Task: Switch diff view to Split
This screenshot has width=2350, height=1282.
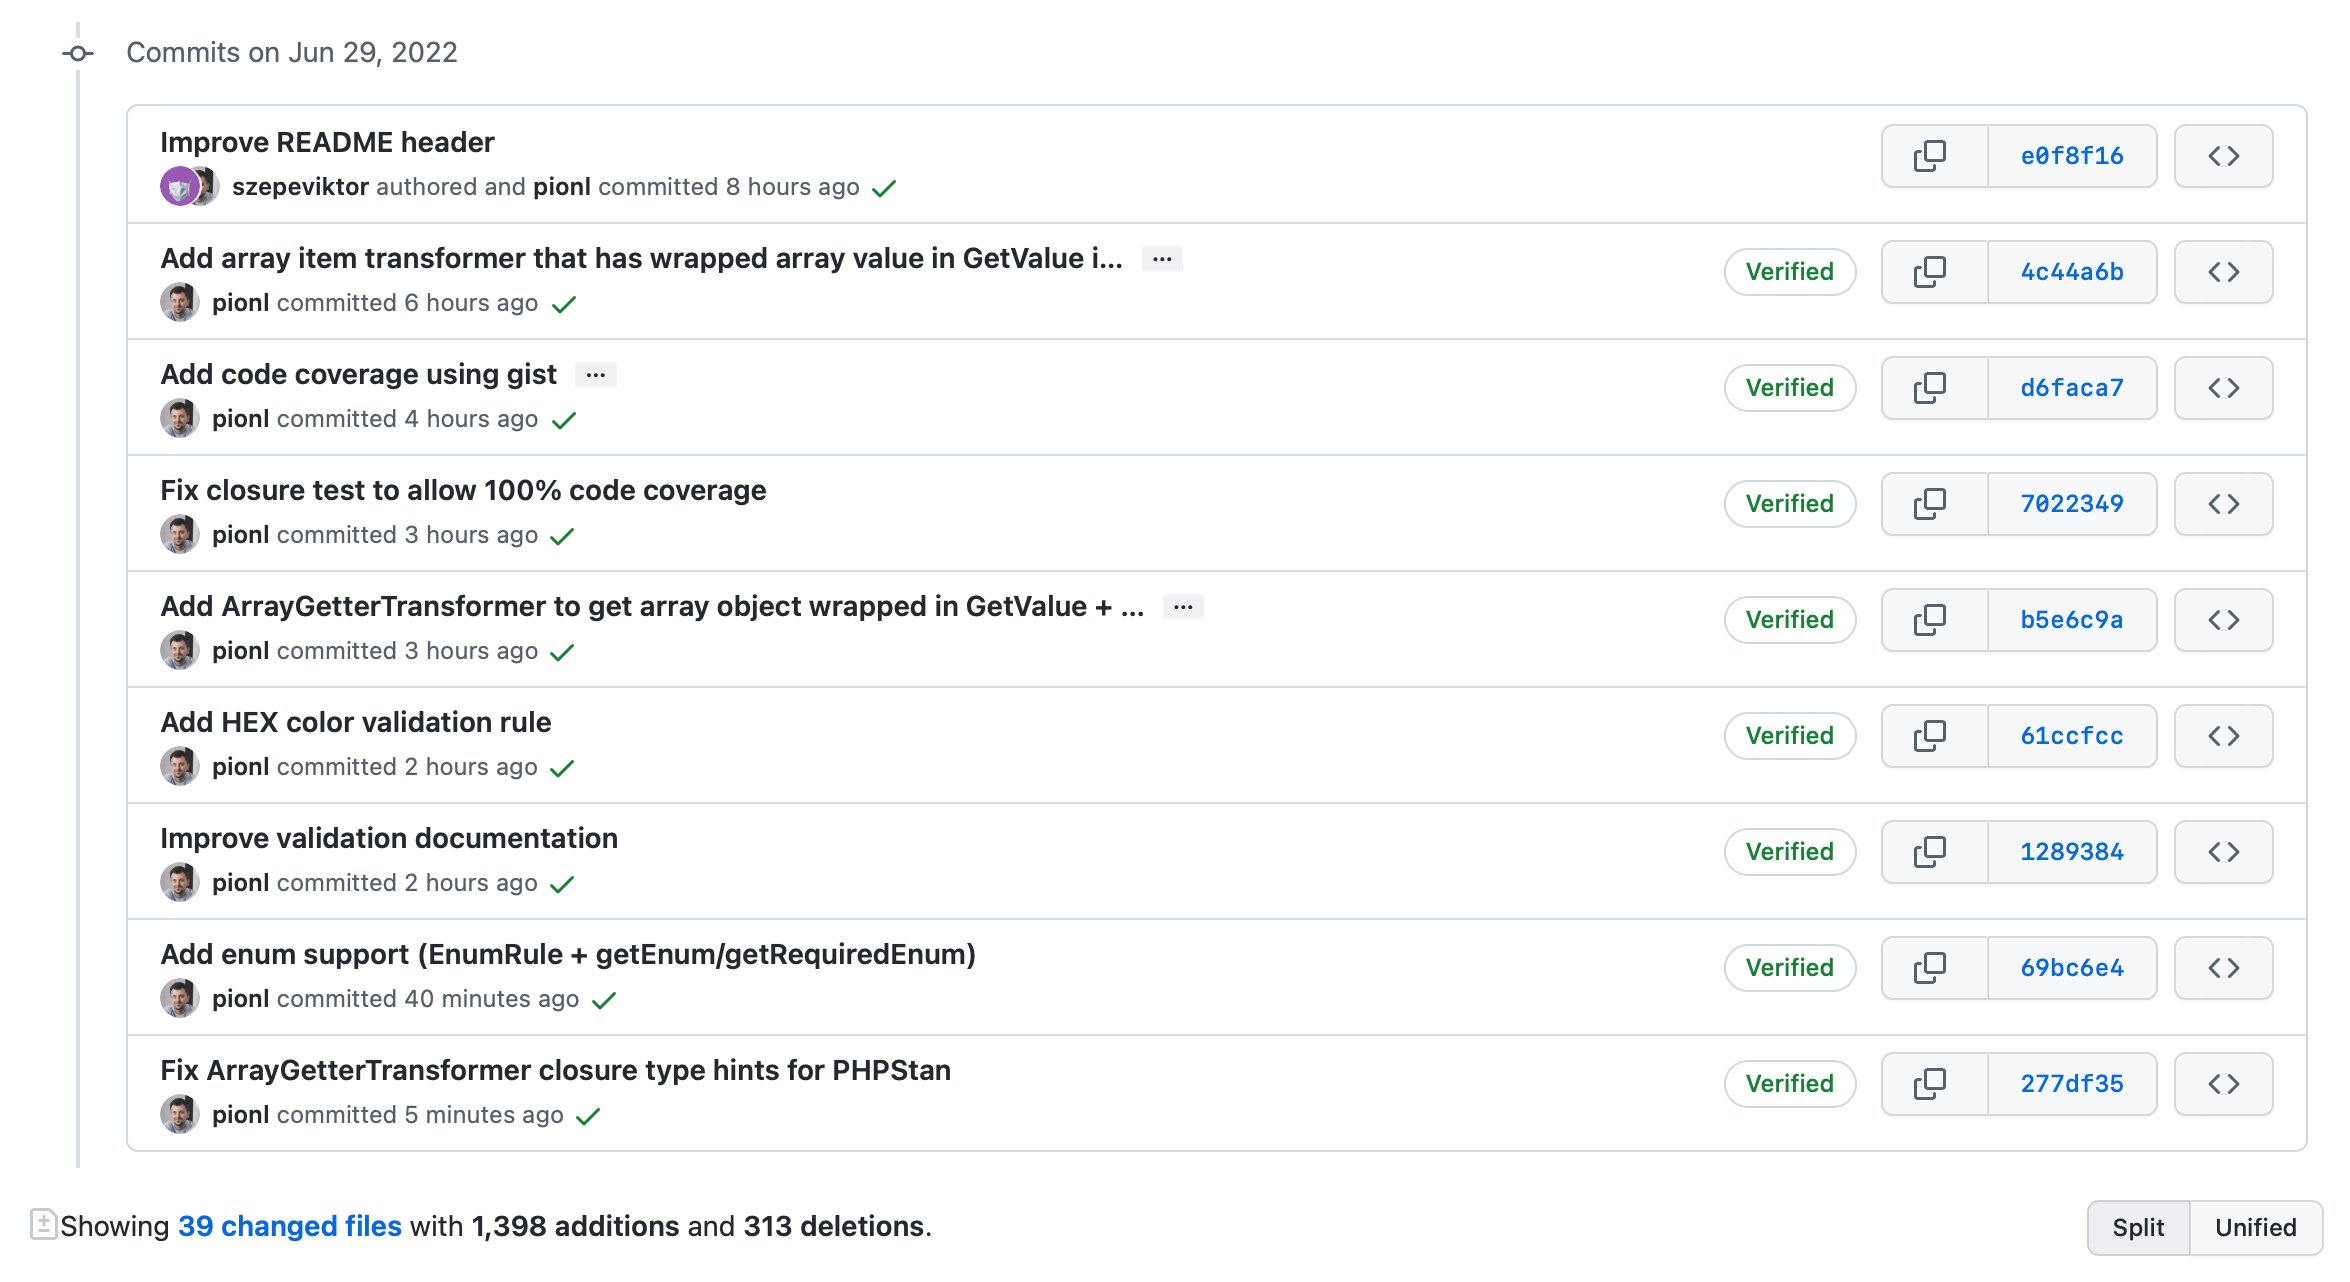Action: (x=2137, y=1227)
